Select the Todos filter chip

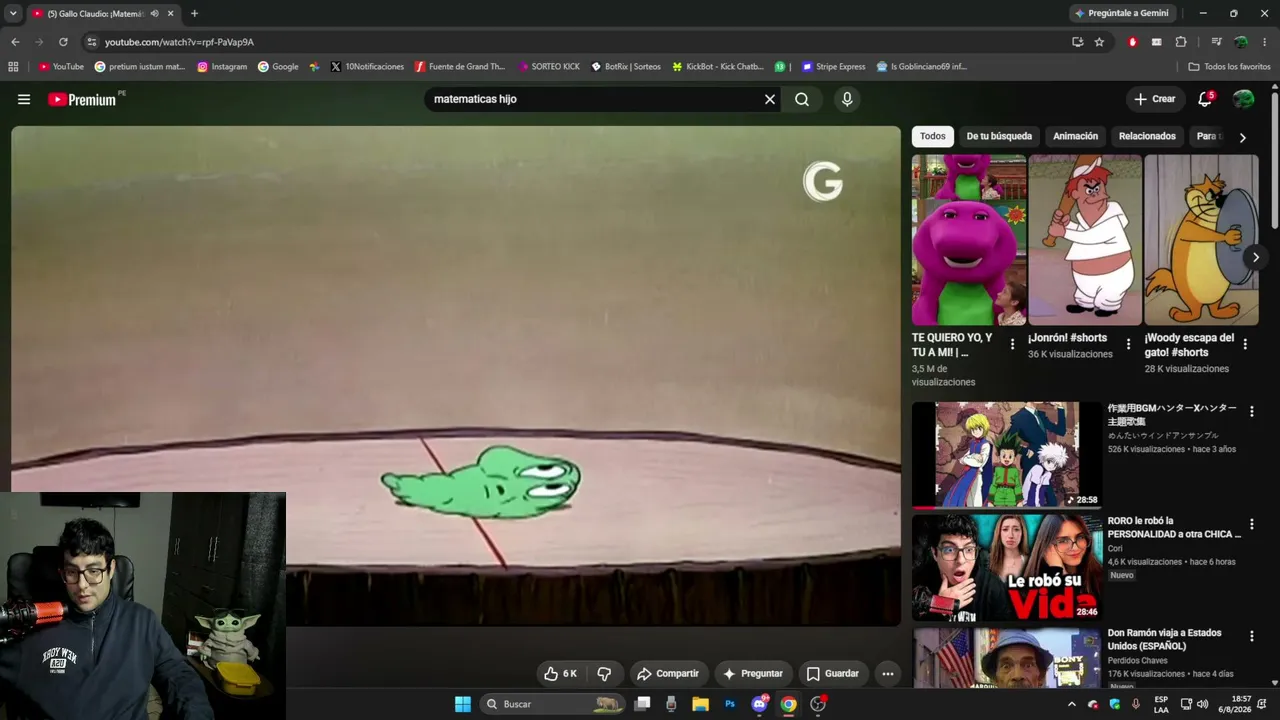tap(933, 136)
